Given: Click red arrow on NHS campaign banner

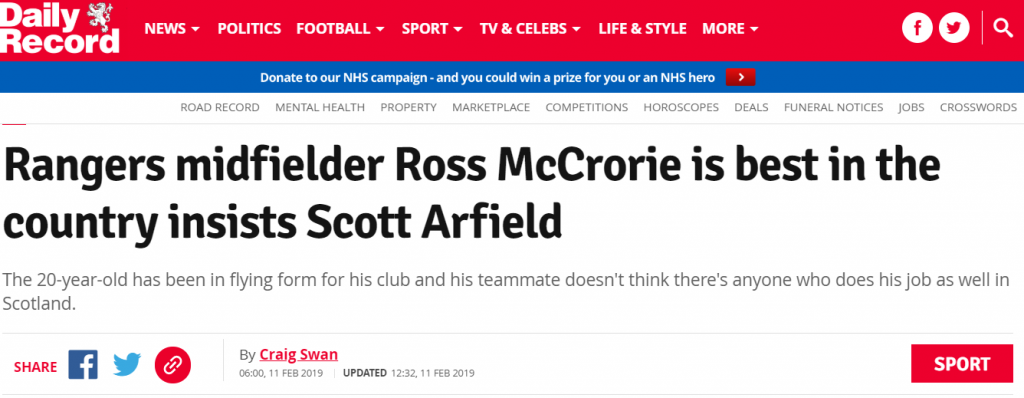Looking at the screenshot, I should [x=740, y=77].
